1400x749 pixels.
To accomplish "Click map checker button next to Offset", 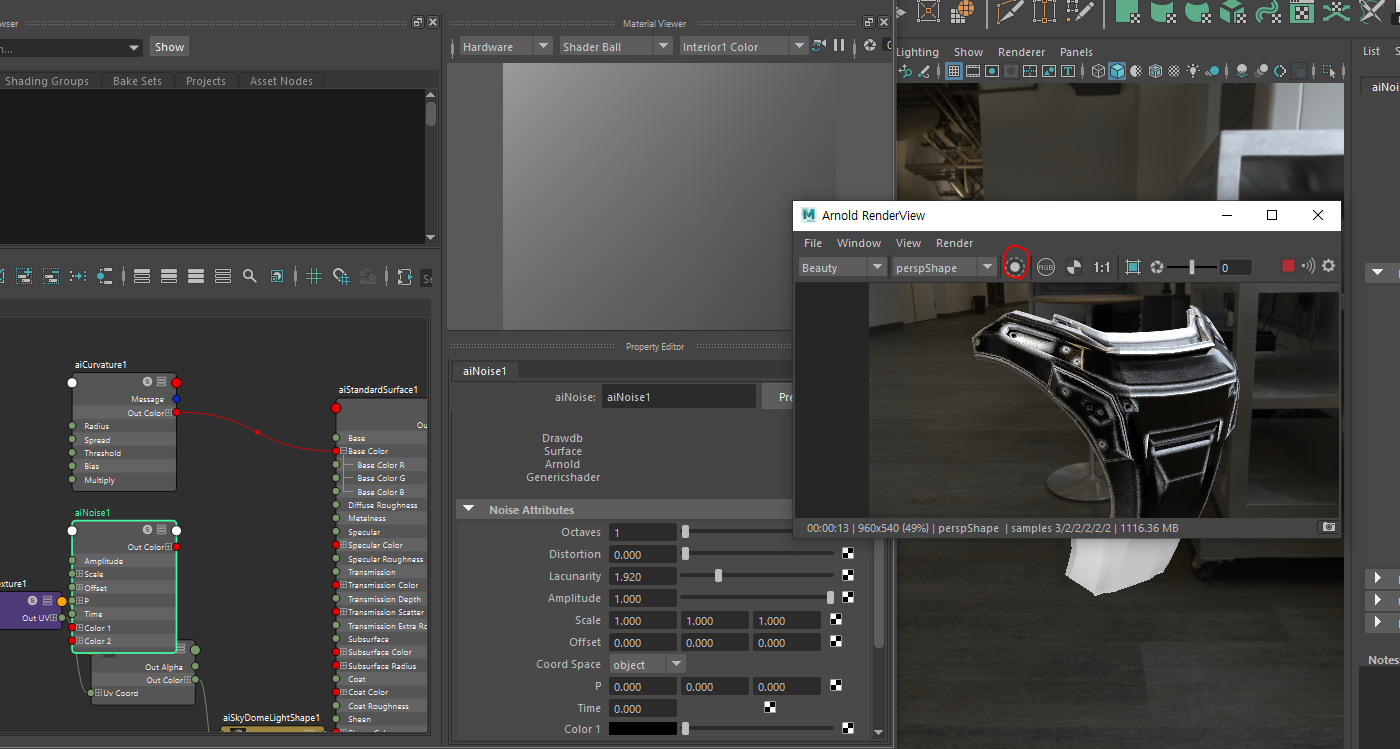I will pyautogui.click(x=836, y=642).
